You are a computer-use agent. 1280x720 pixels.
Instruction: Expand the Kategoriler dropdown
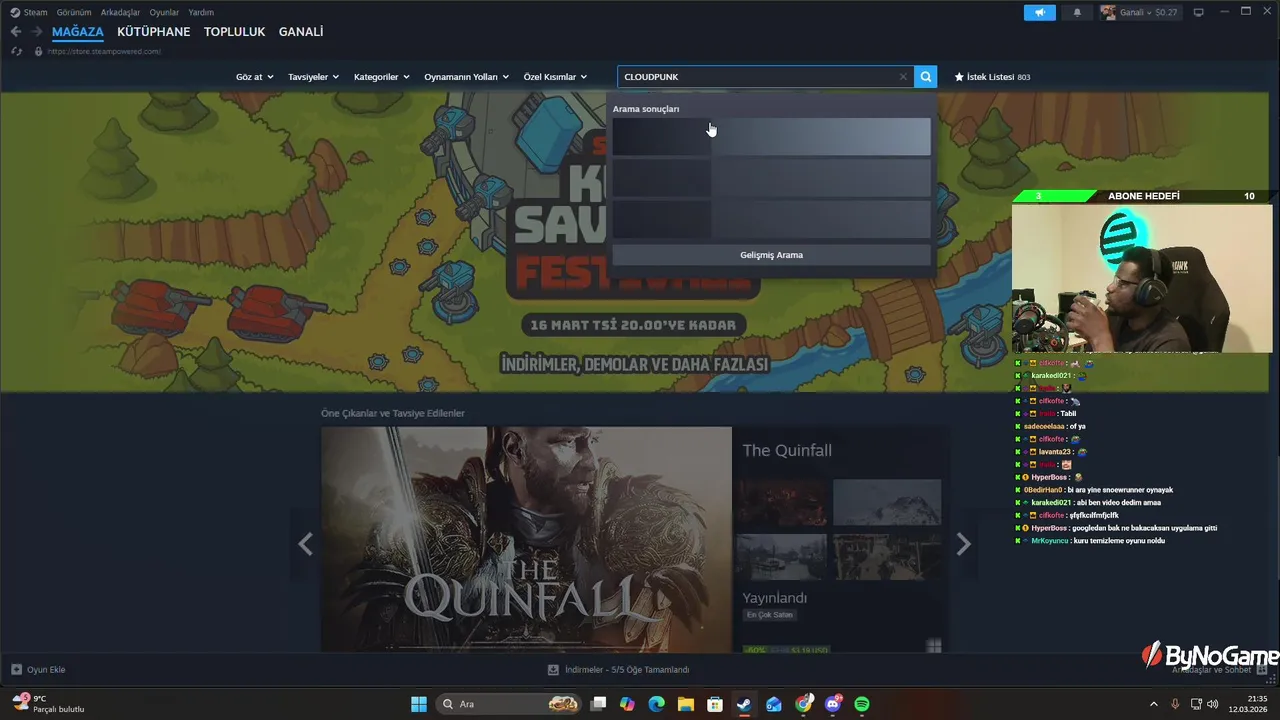(x=382, y=77)
